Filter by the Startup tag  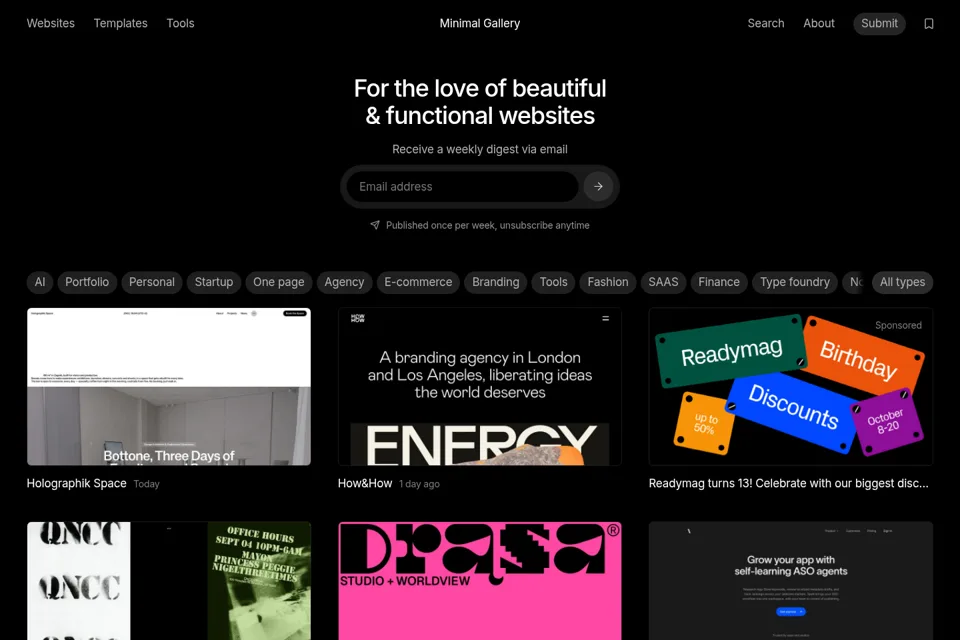click(214, 282)
